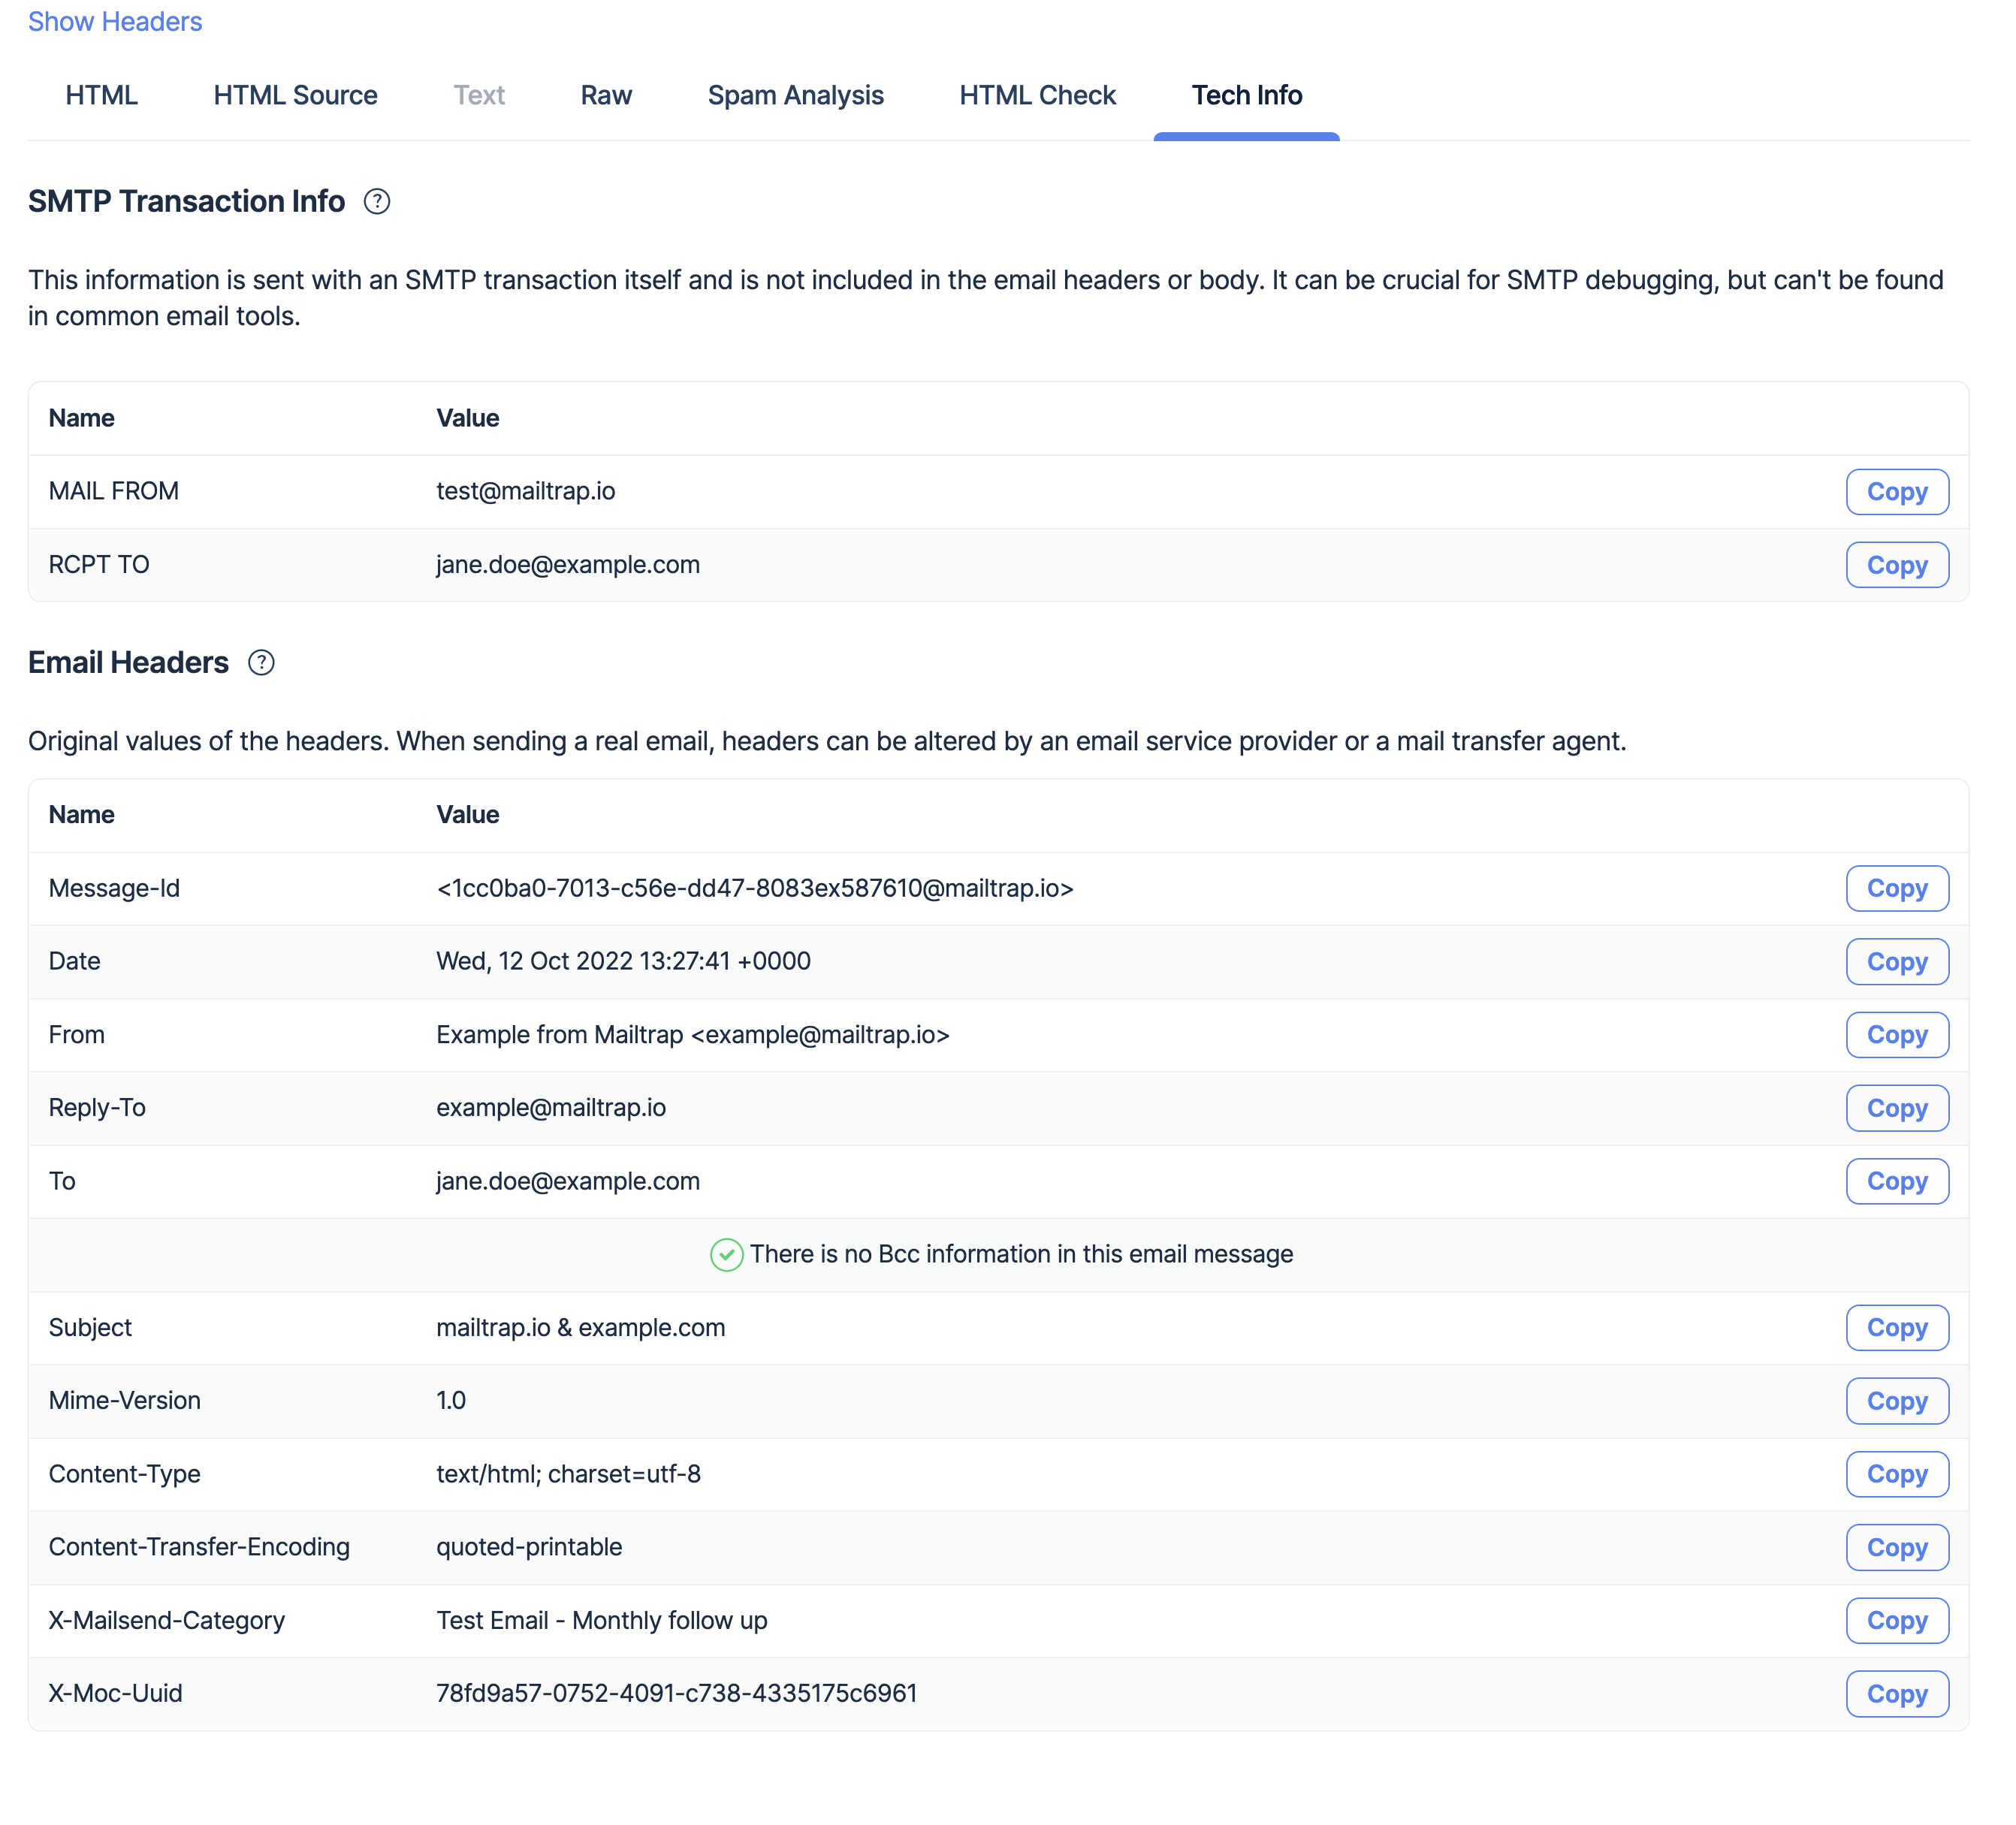The height and width of the screenshot is (1825, 2016).
Task: Copy the Reply-To header value
Action: coord(1896,1108)
